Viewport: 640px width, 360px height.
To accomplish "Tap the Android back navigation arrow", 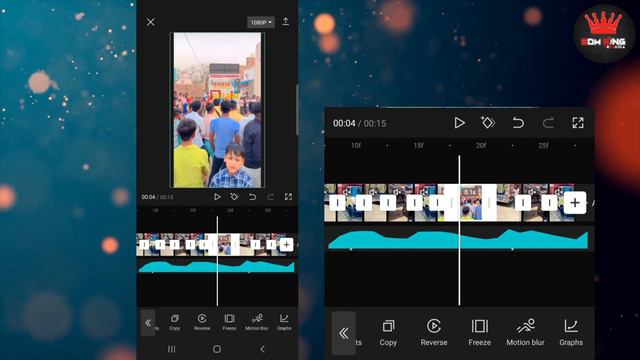I will tap(262, 349).
